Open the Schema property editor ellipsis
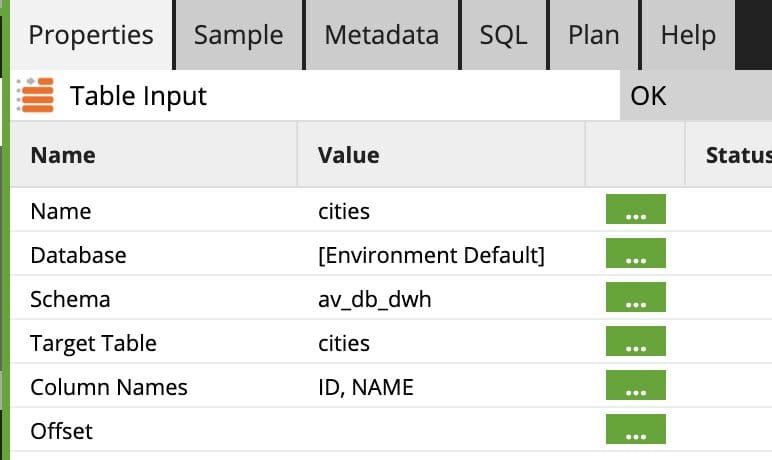The image size is (772, 460). (635, 299)
